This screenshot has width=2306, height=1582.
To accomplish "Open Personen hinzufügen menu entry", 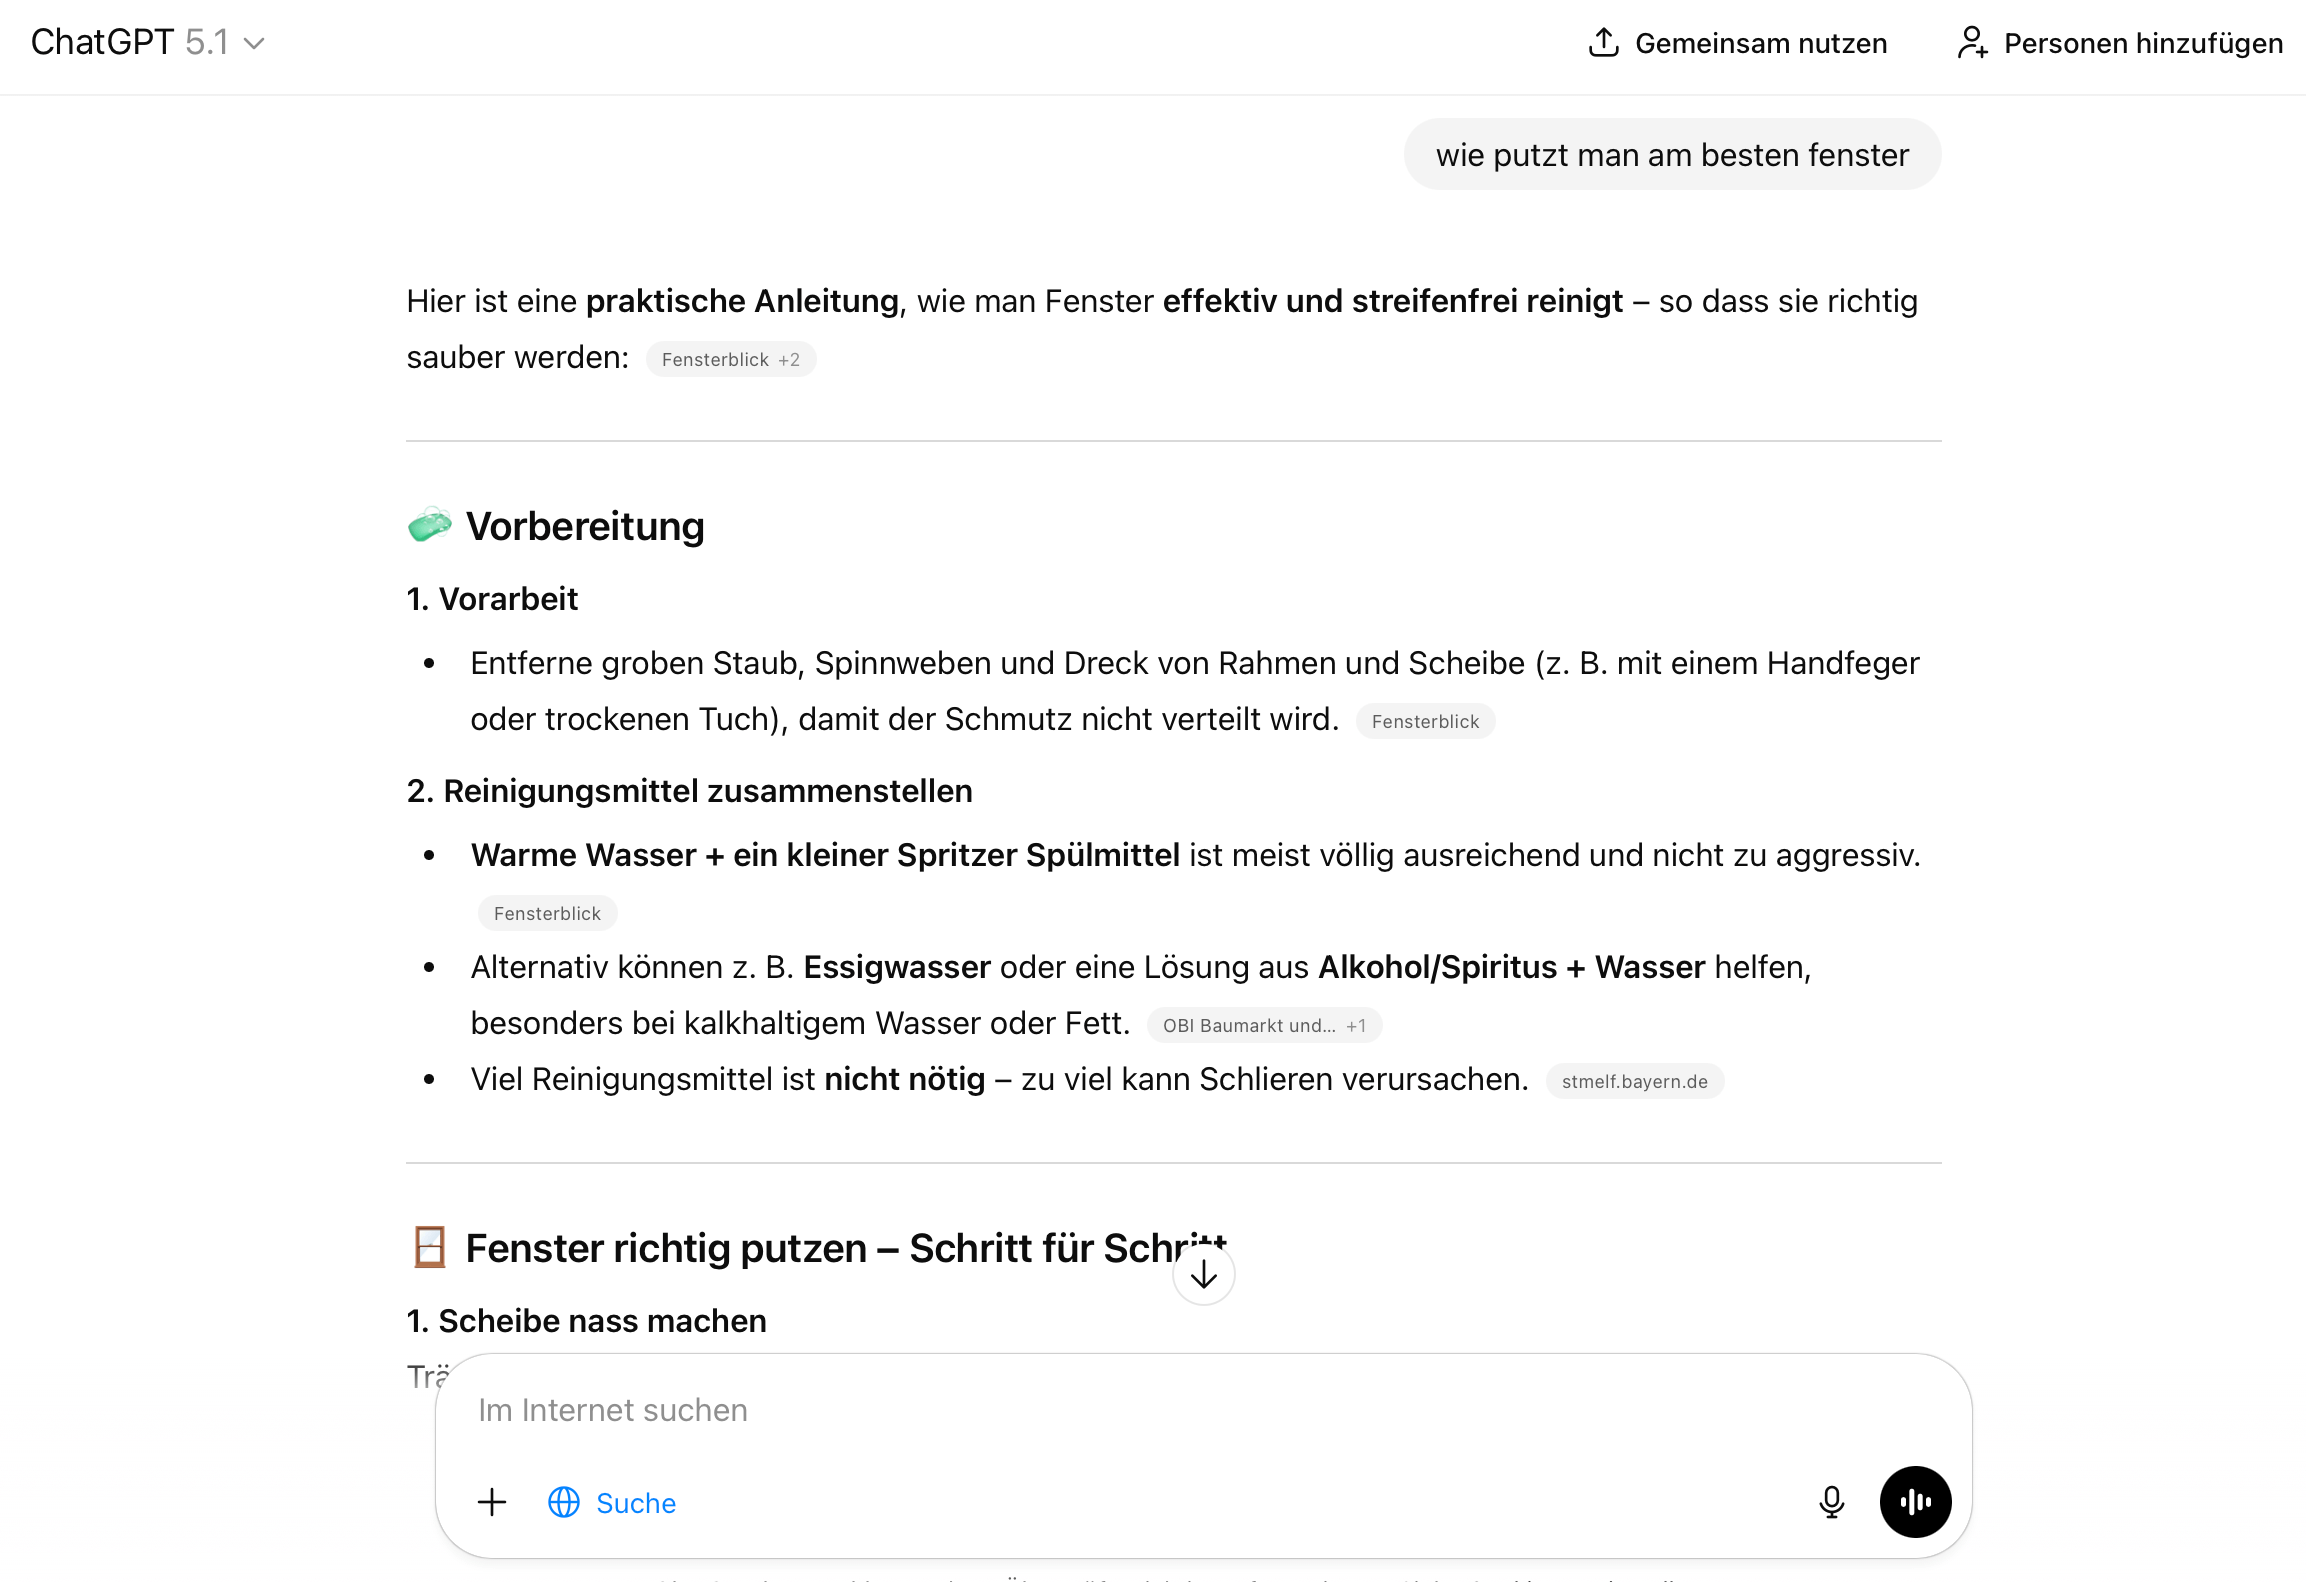I will click(2144, 42).
